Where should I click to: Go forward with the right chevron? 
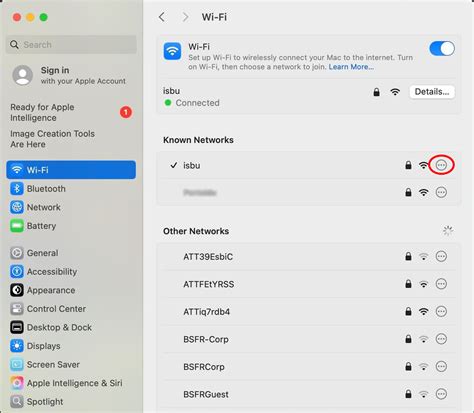tap(185, 17)
